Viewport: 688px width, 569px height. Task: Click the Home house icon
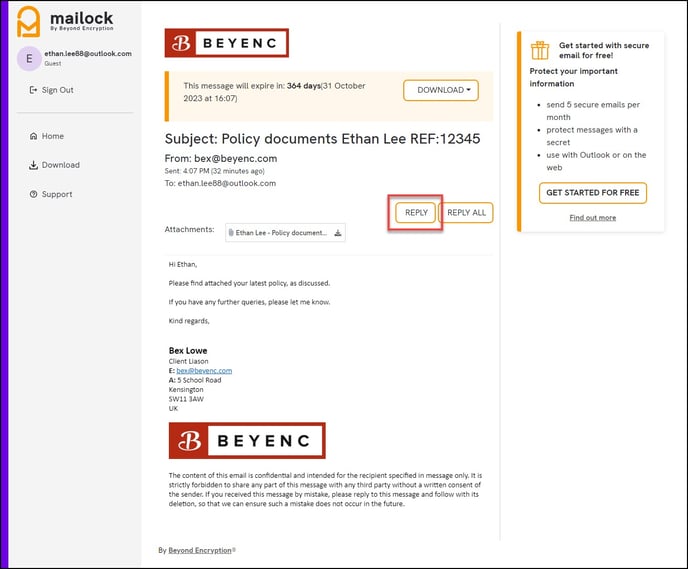coord(33,136)
